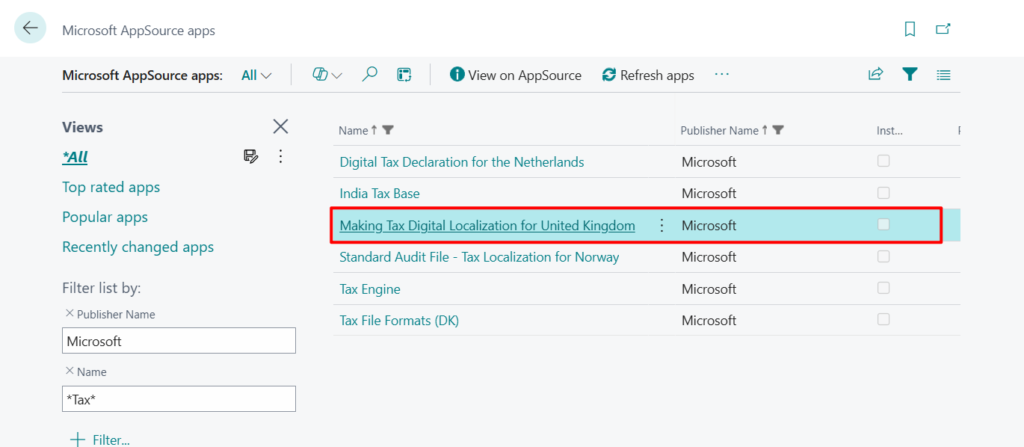The width and height of the screenshot is (1024, 447).
Task: Switch layout using list view icon
Action: [x=943, y=74]
